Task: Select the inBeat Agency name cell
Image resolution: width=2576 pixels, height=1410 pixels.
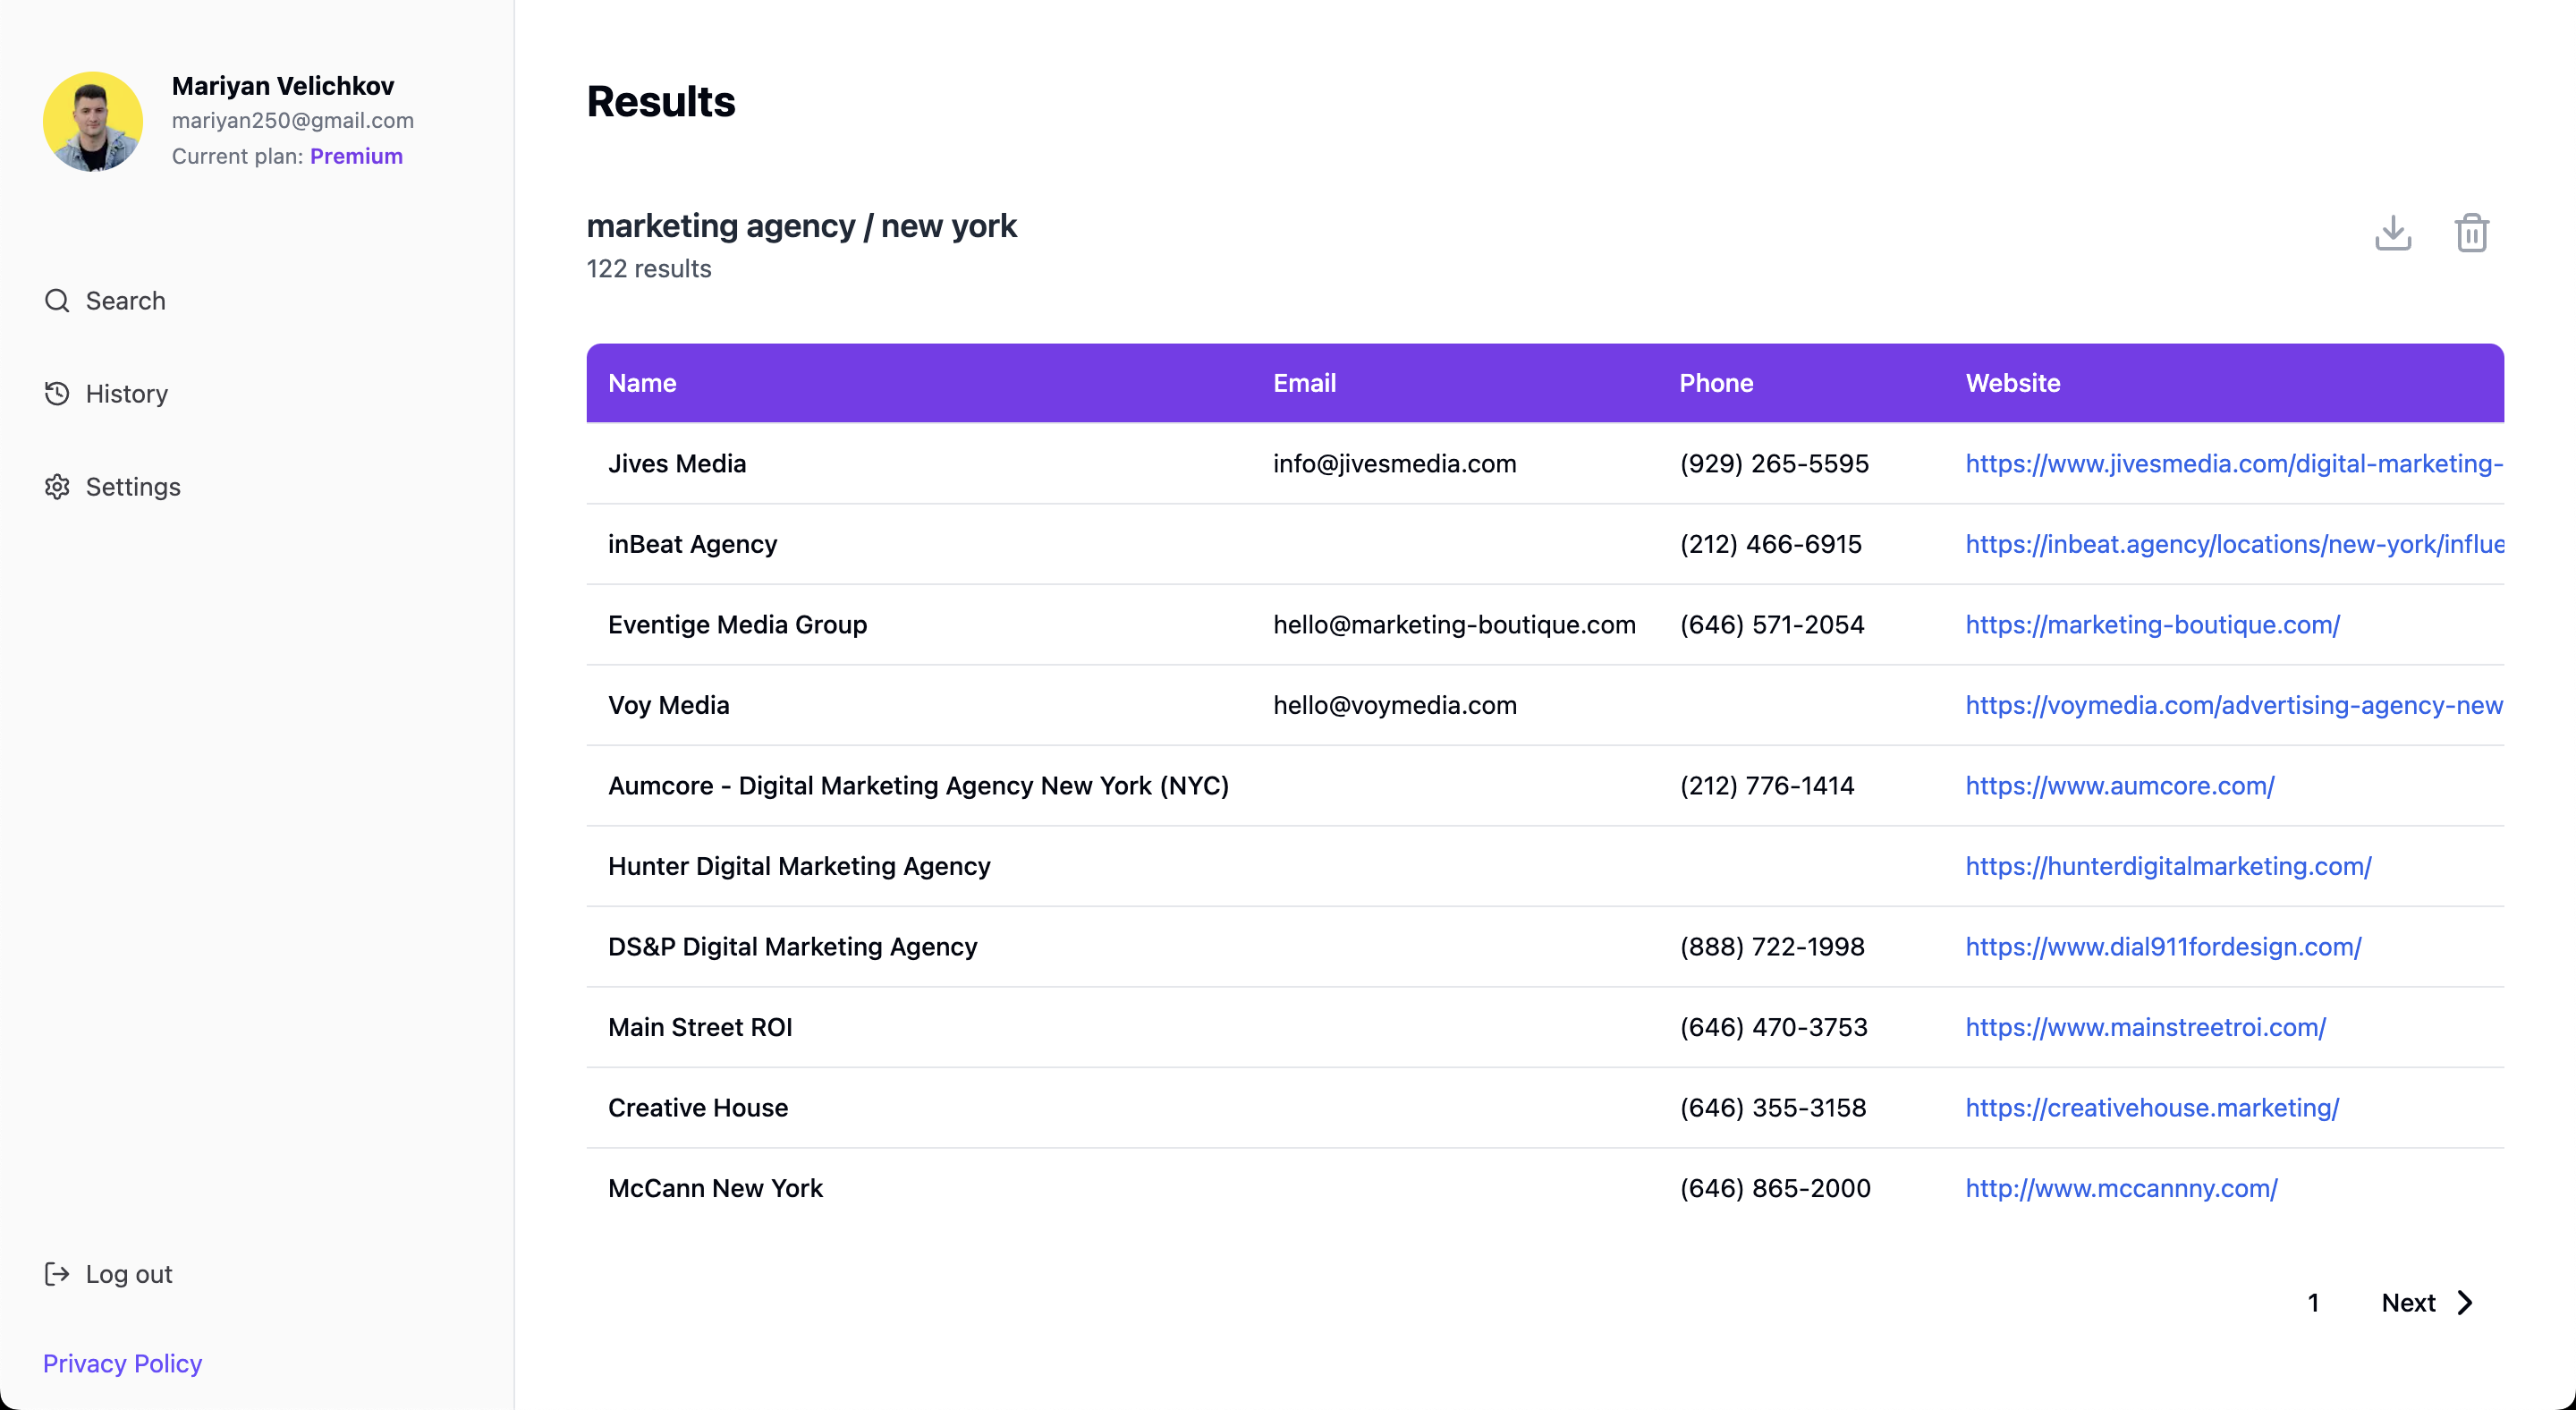Action: click(x=692, y=544)
